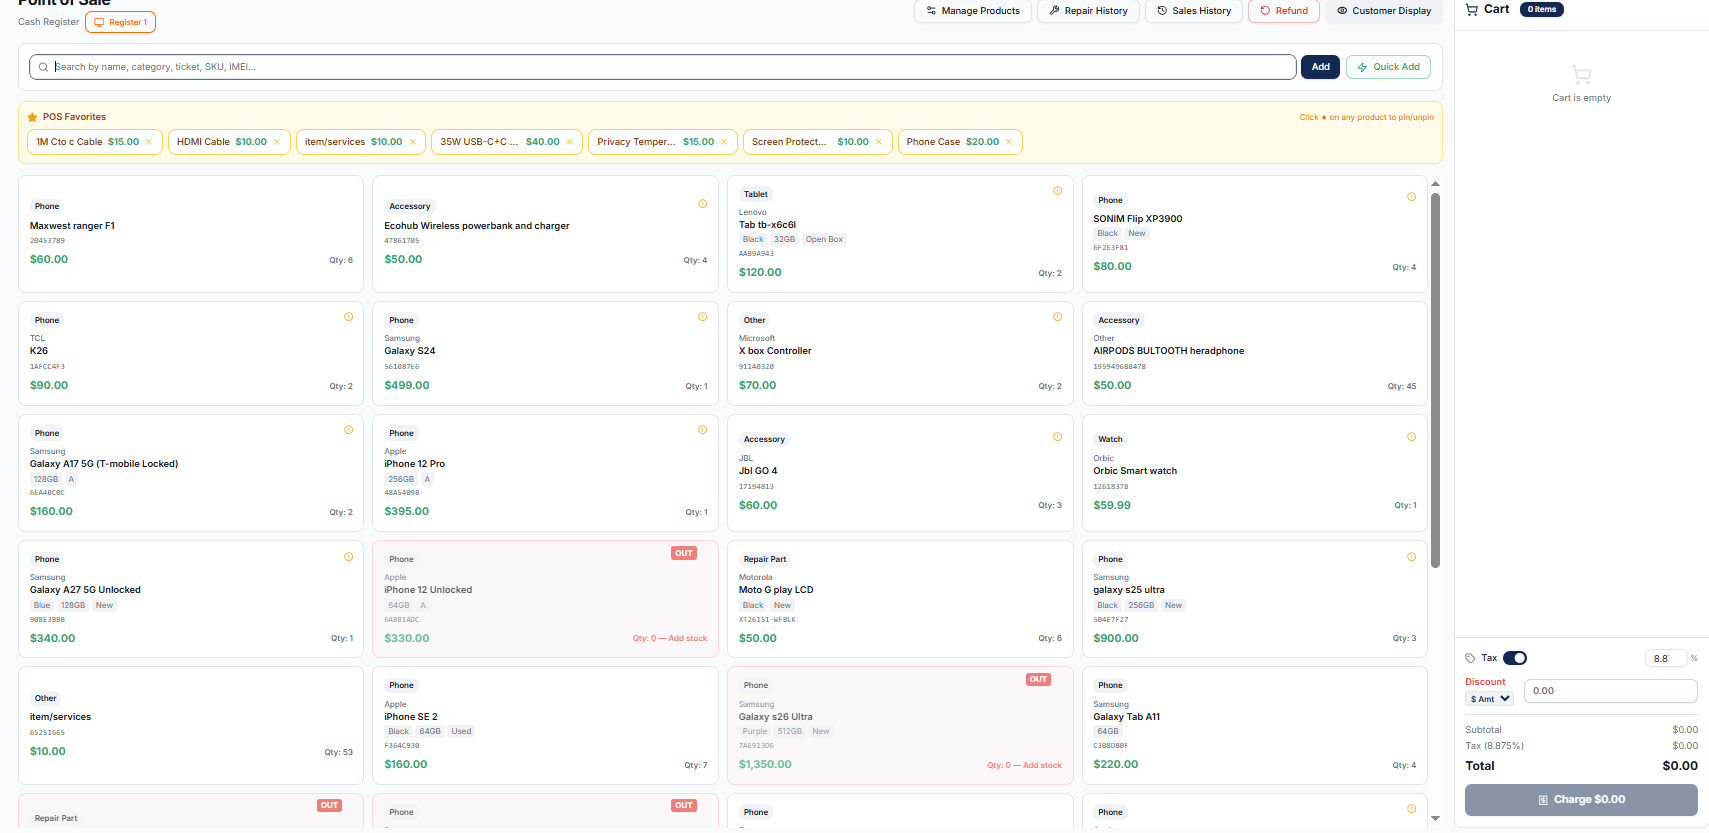The width and height of the screenshot is (1709, 833).
Task: Click info icon on Orbic Smart watch card
Action: pos(1412,437)
